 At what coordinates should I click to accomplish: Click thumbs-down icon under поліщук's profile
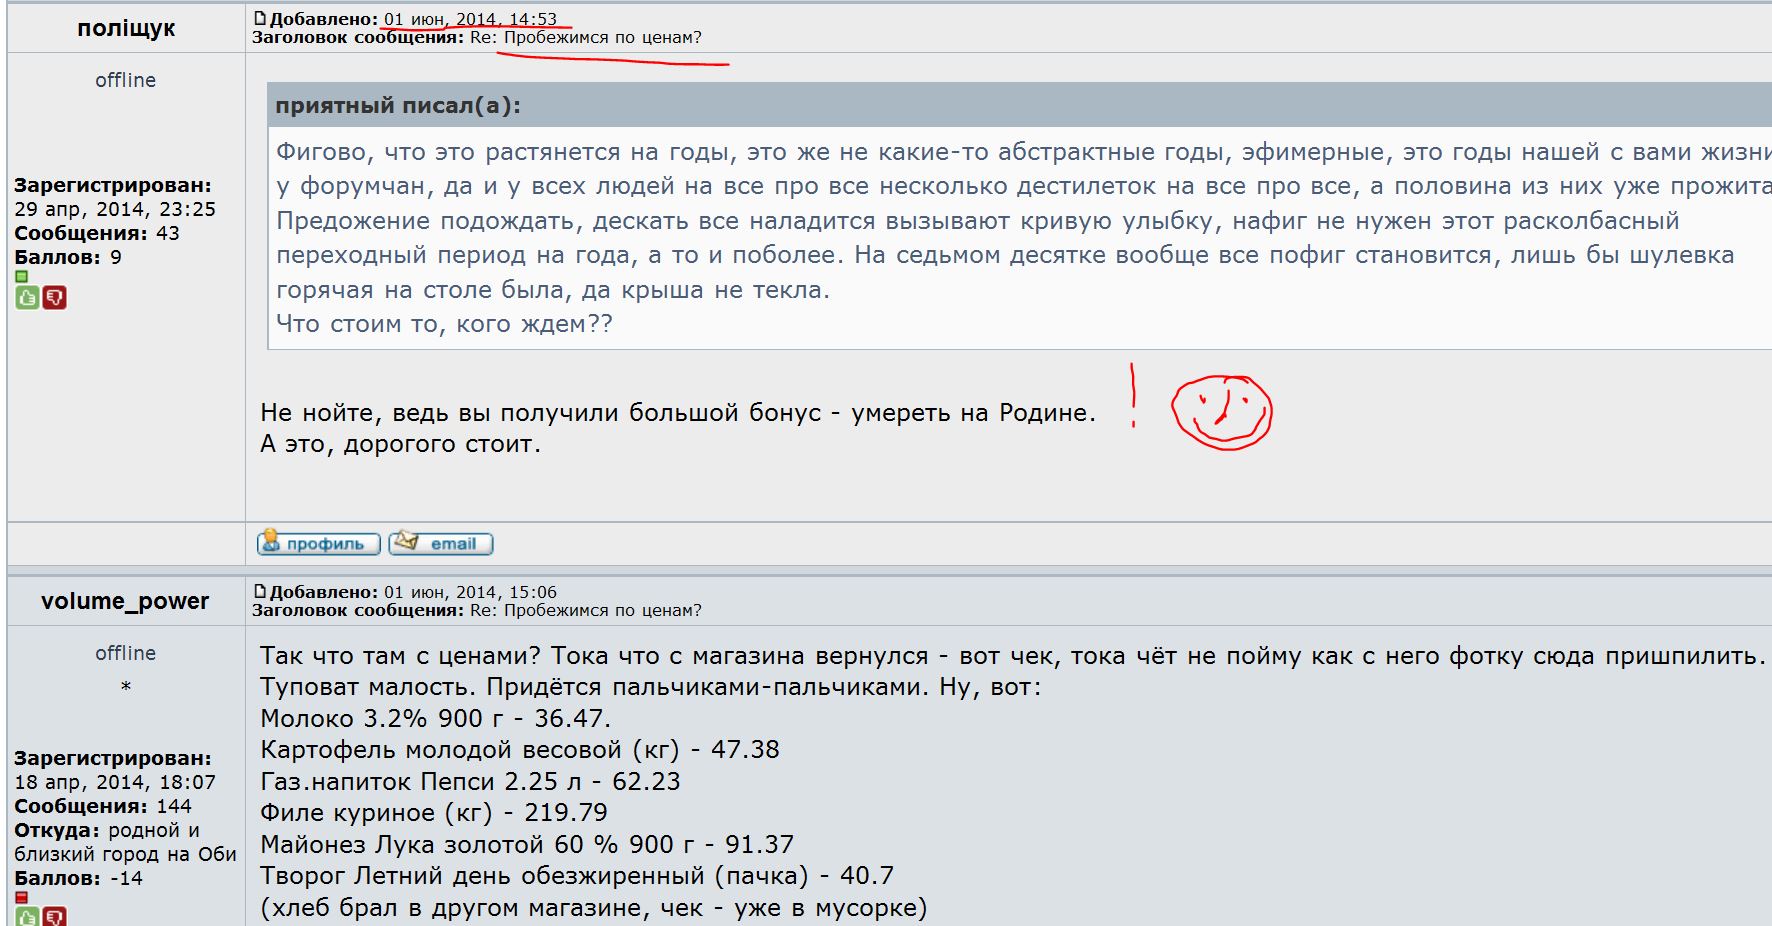pos(55,298)
